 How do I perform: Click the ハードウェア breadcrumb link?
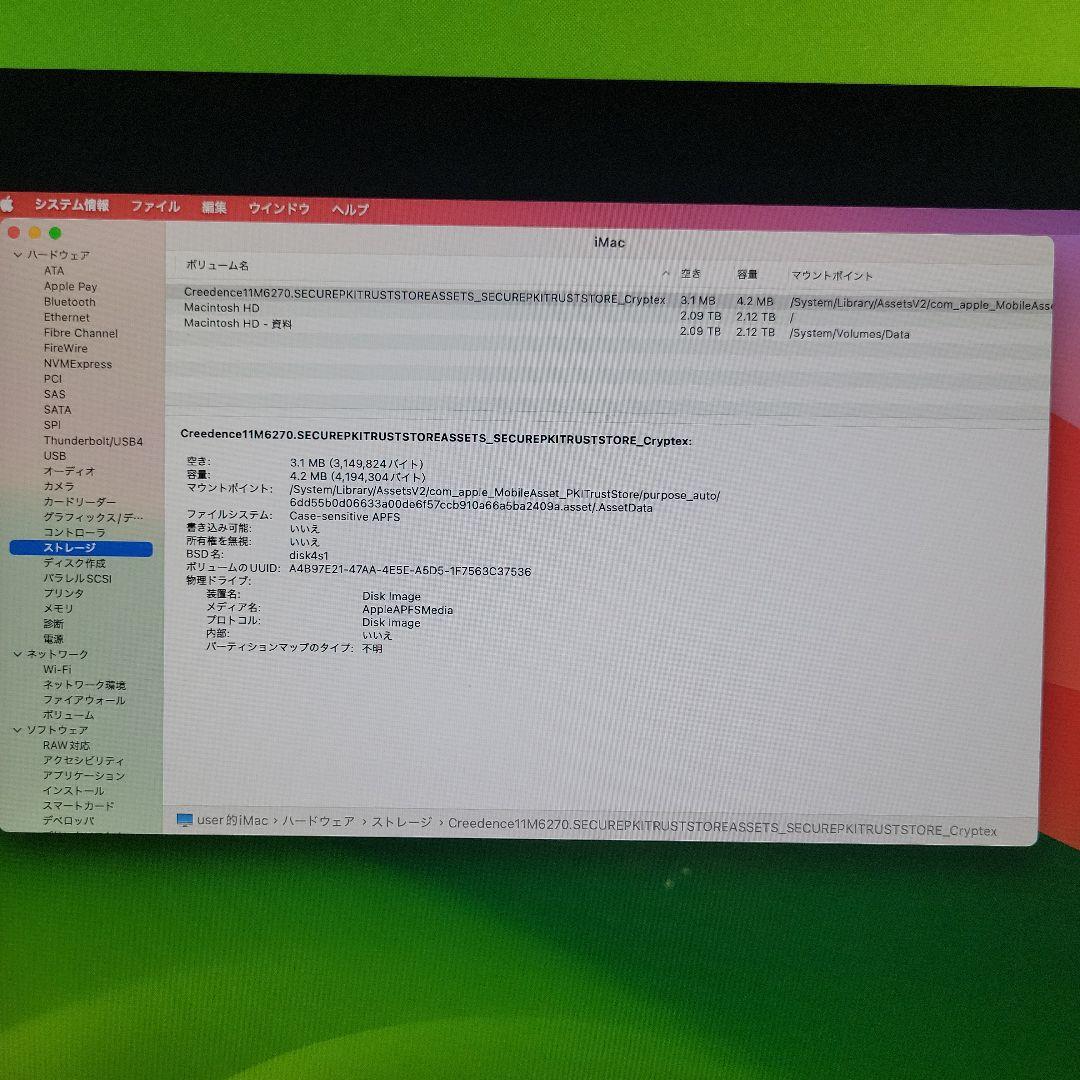(323, 819)
